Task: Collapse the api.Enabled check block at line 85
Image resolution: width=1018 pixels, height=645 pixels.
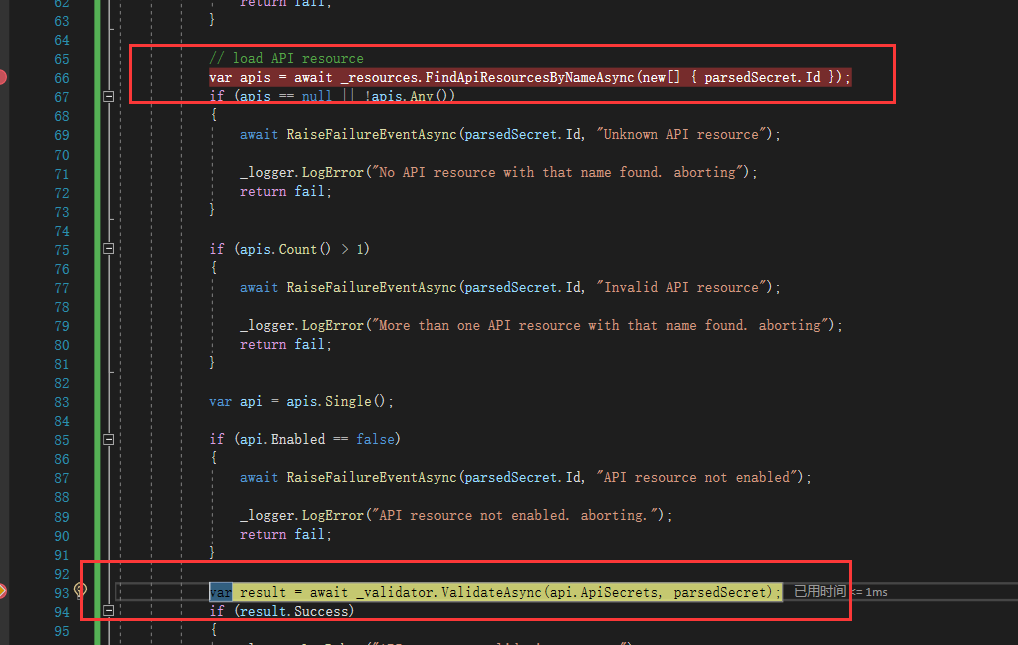Action: [108, 439]
